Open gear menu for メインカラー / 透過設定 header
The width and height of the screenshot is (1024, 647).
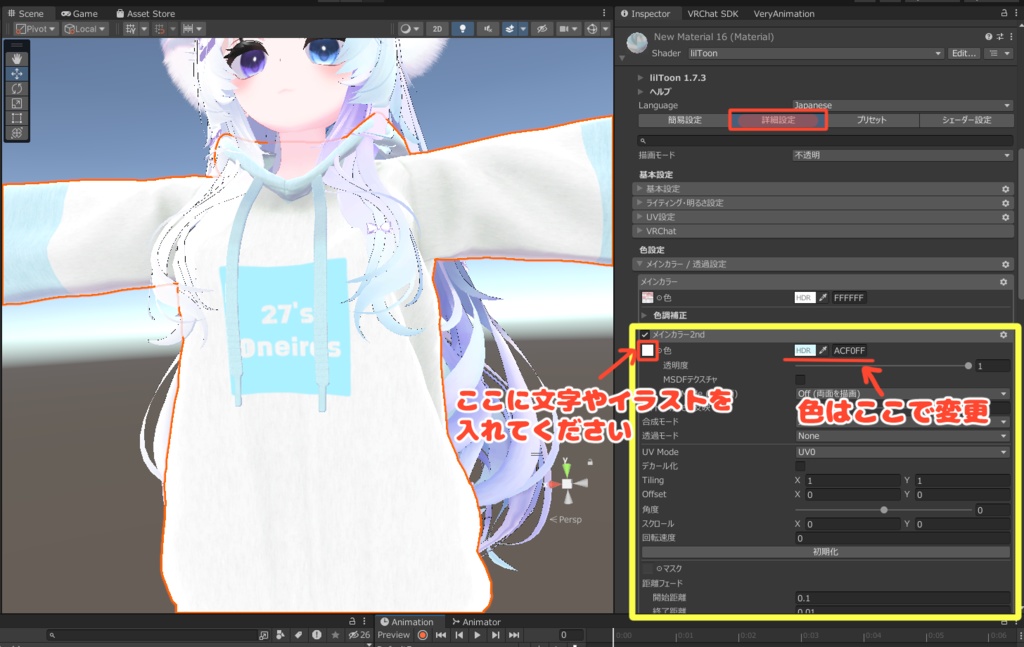1006,264
